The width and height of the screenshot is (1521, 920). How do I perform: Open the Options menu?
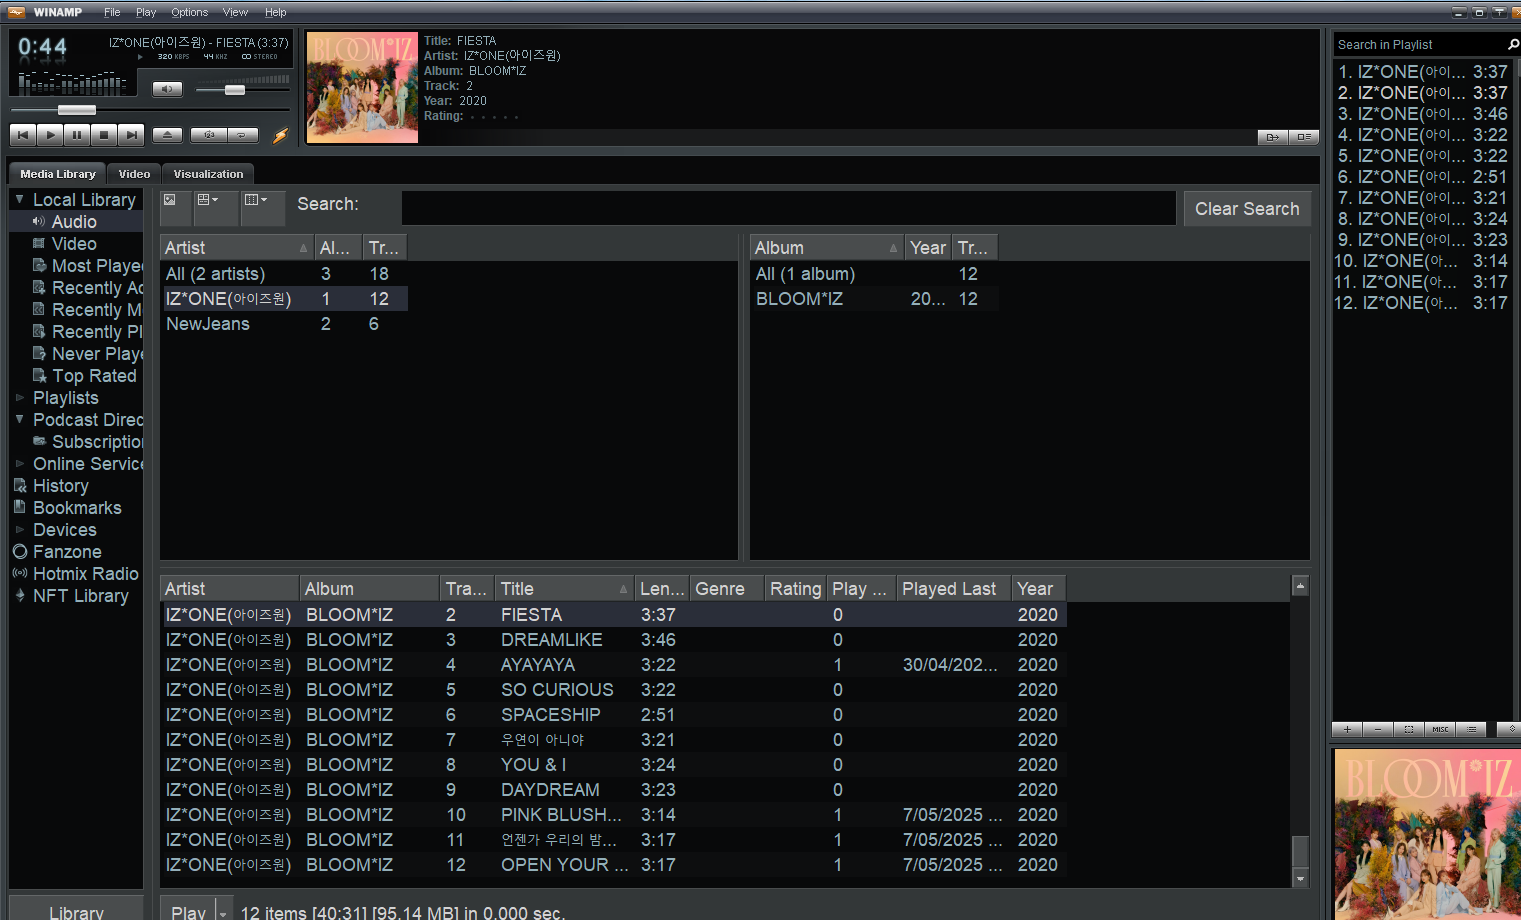pos(189,12)
